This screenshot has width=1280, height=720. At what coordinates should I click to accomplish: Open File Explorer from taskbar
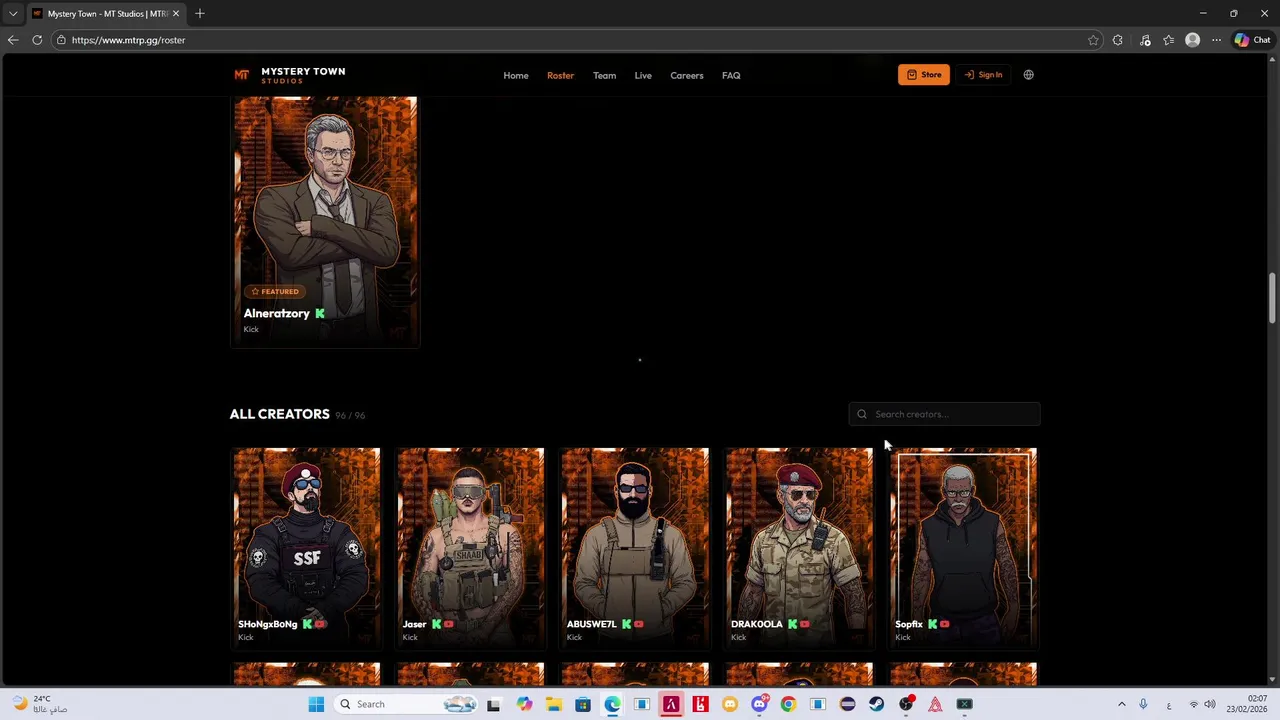click(x=554, y=704)
